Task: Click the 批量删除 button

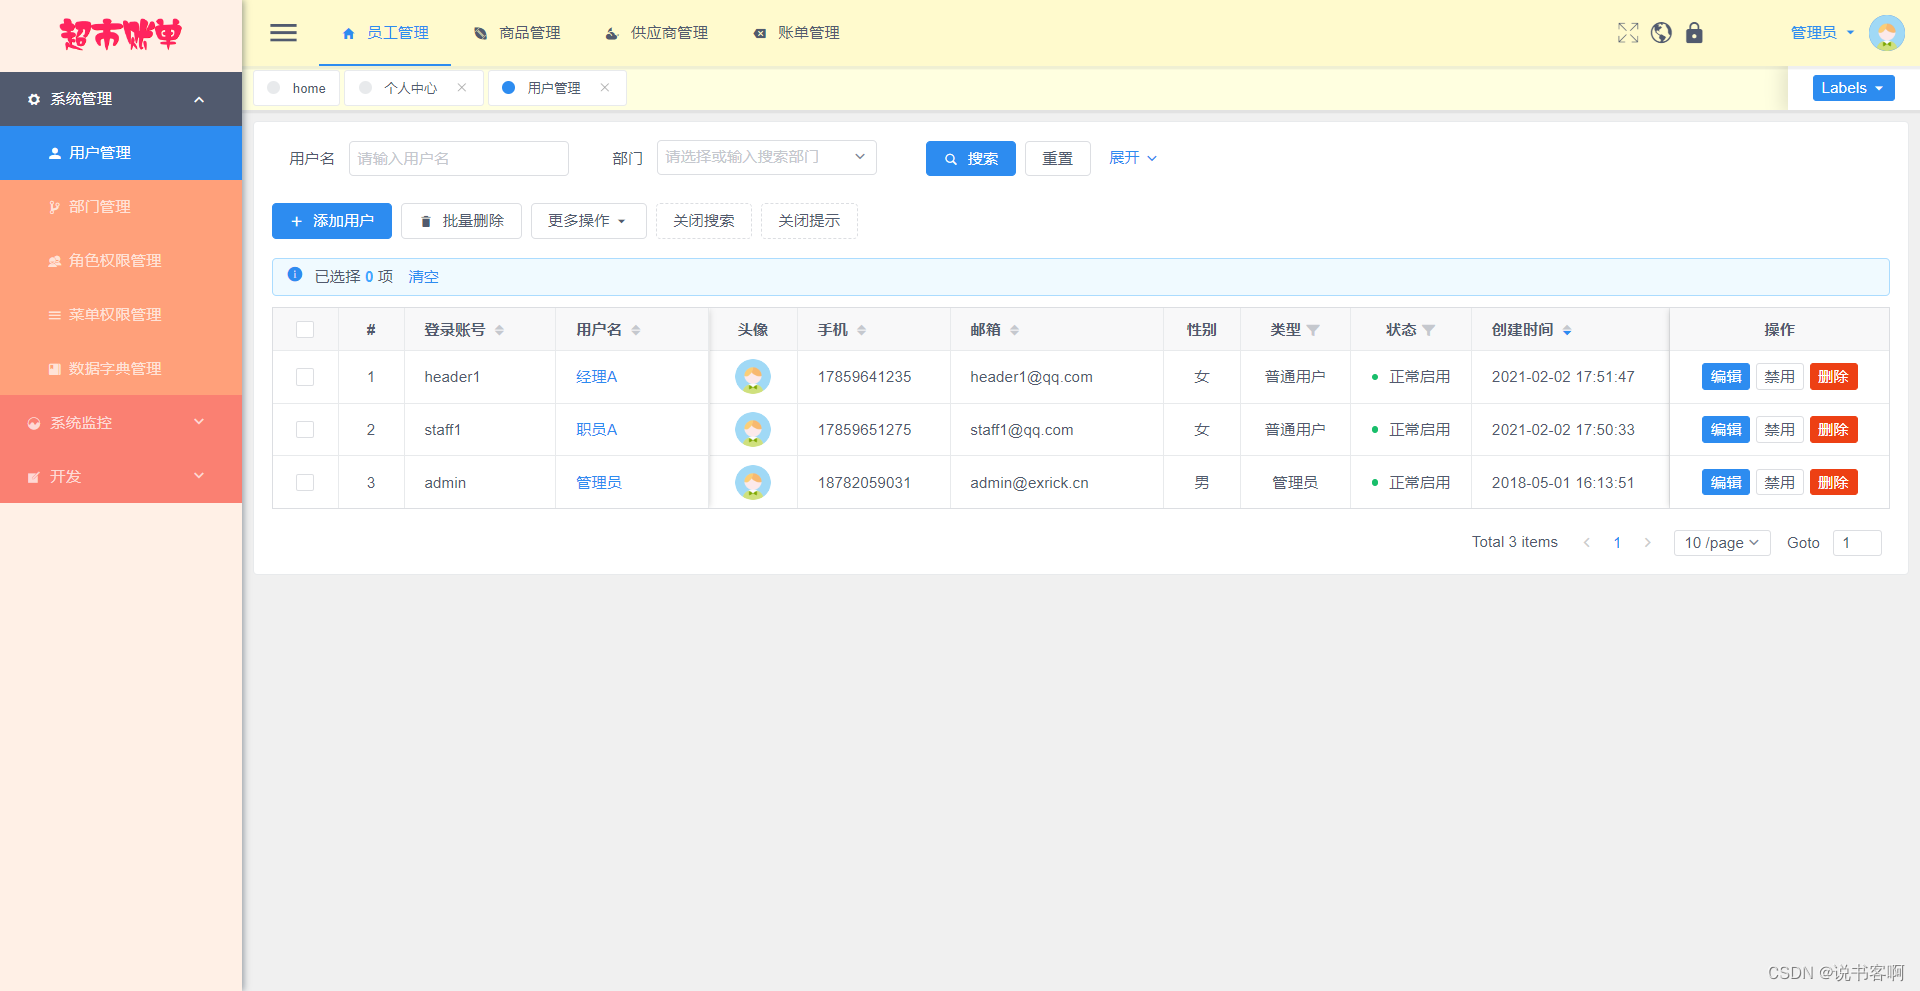Action: pyautogui.click(x=461, y=221)
